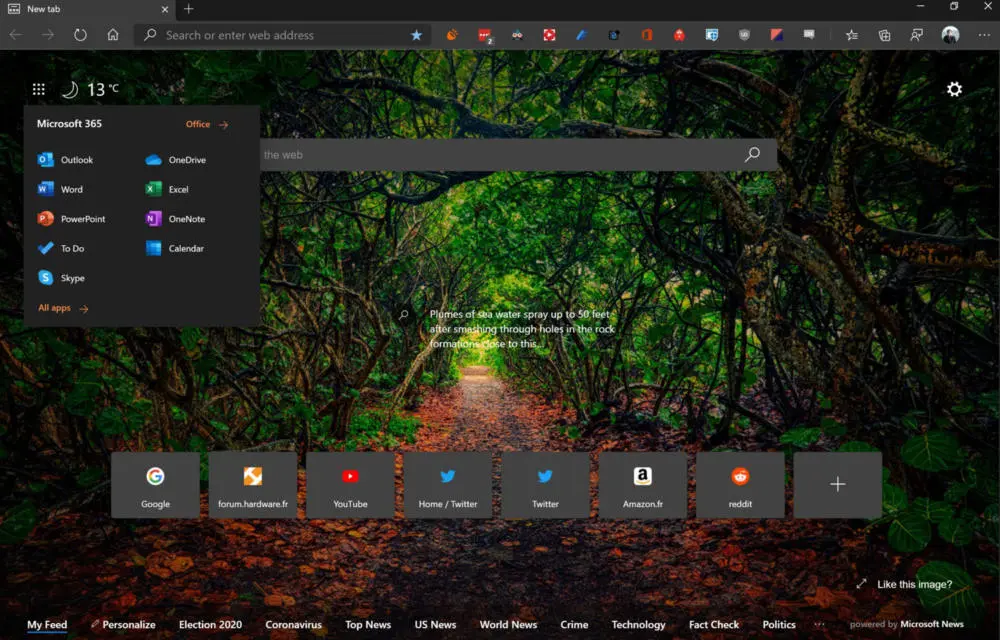Toggle the favorite star in the address bar

click(x=416, y=35)
